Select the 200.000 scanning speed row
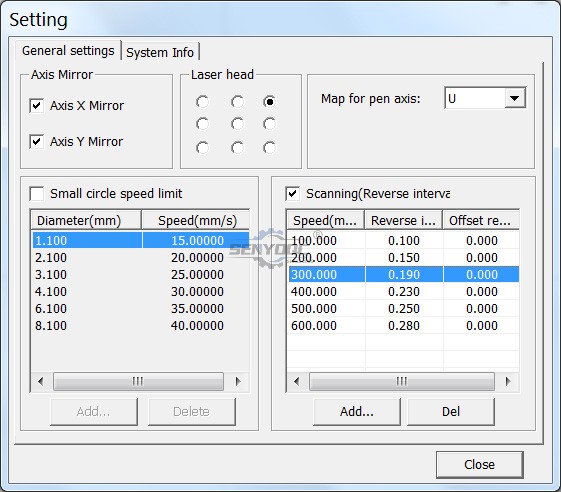The image size is (561, 492). point(403,258)
